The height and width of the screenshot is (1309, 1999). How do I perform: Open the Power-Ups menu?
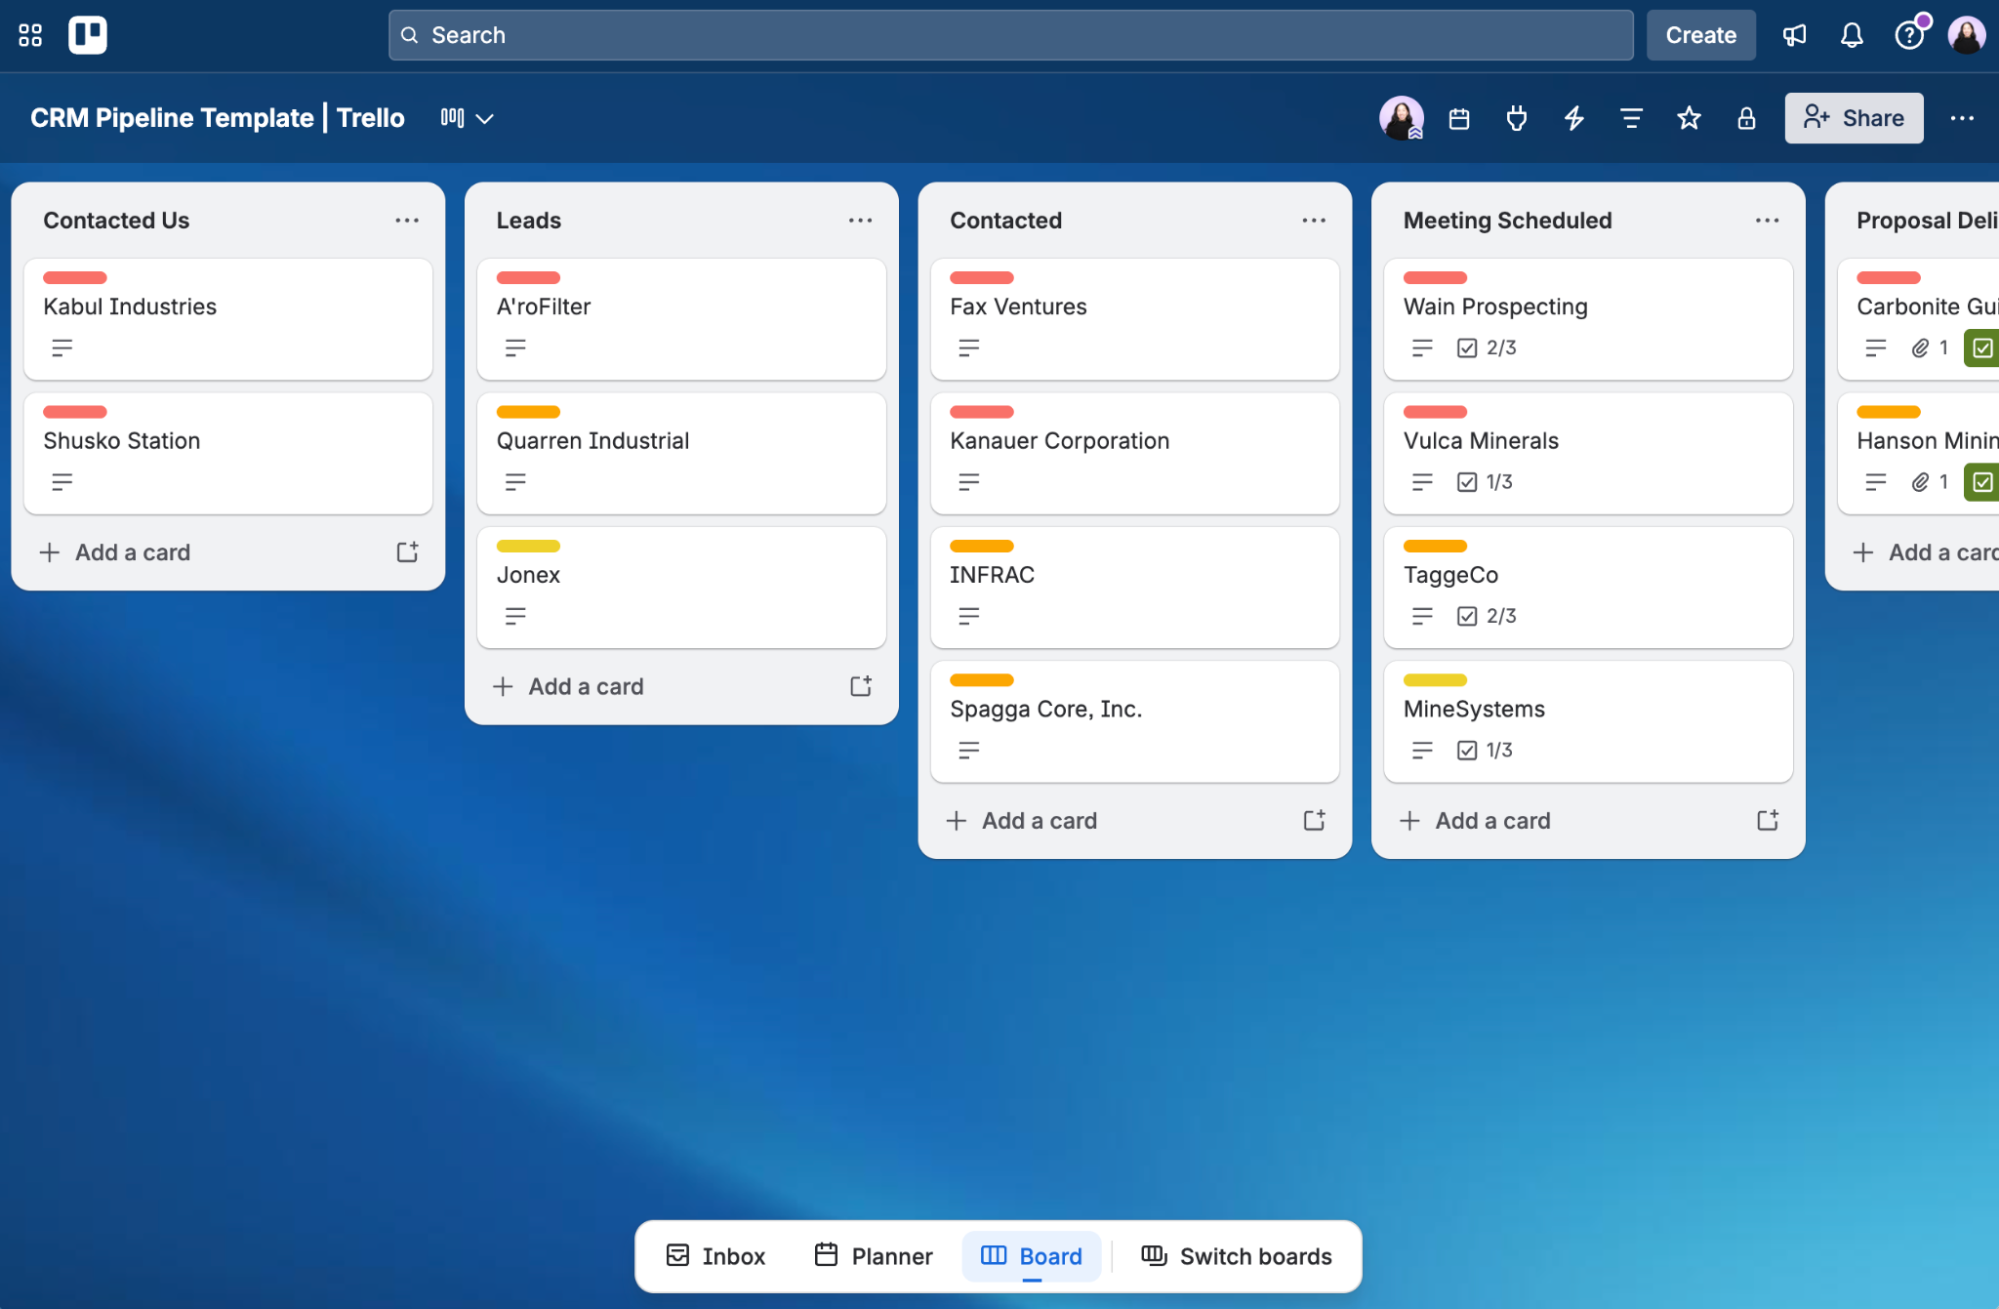[x=1516, y=118]
